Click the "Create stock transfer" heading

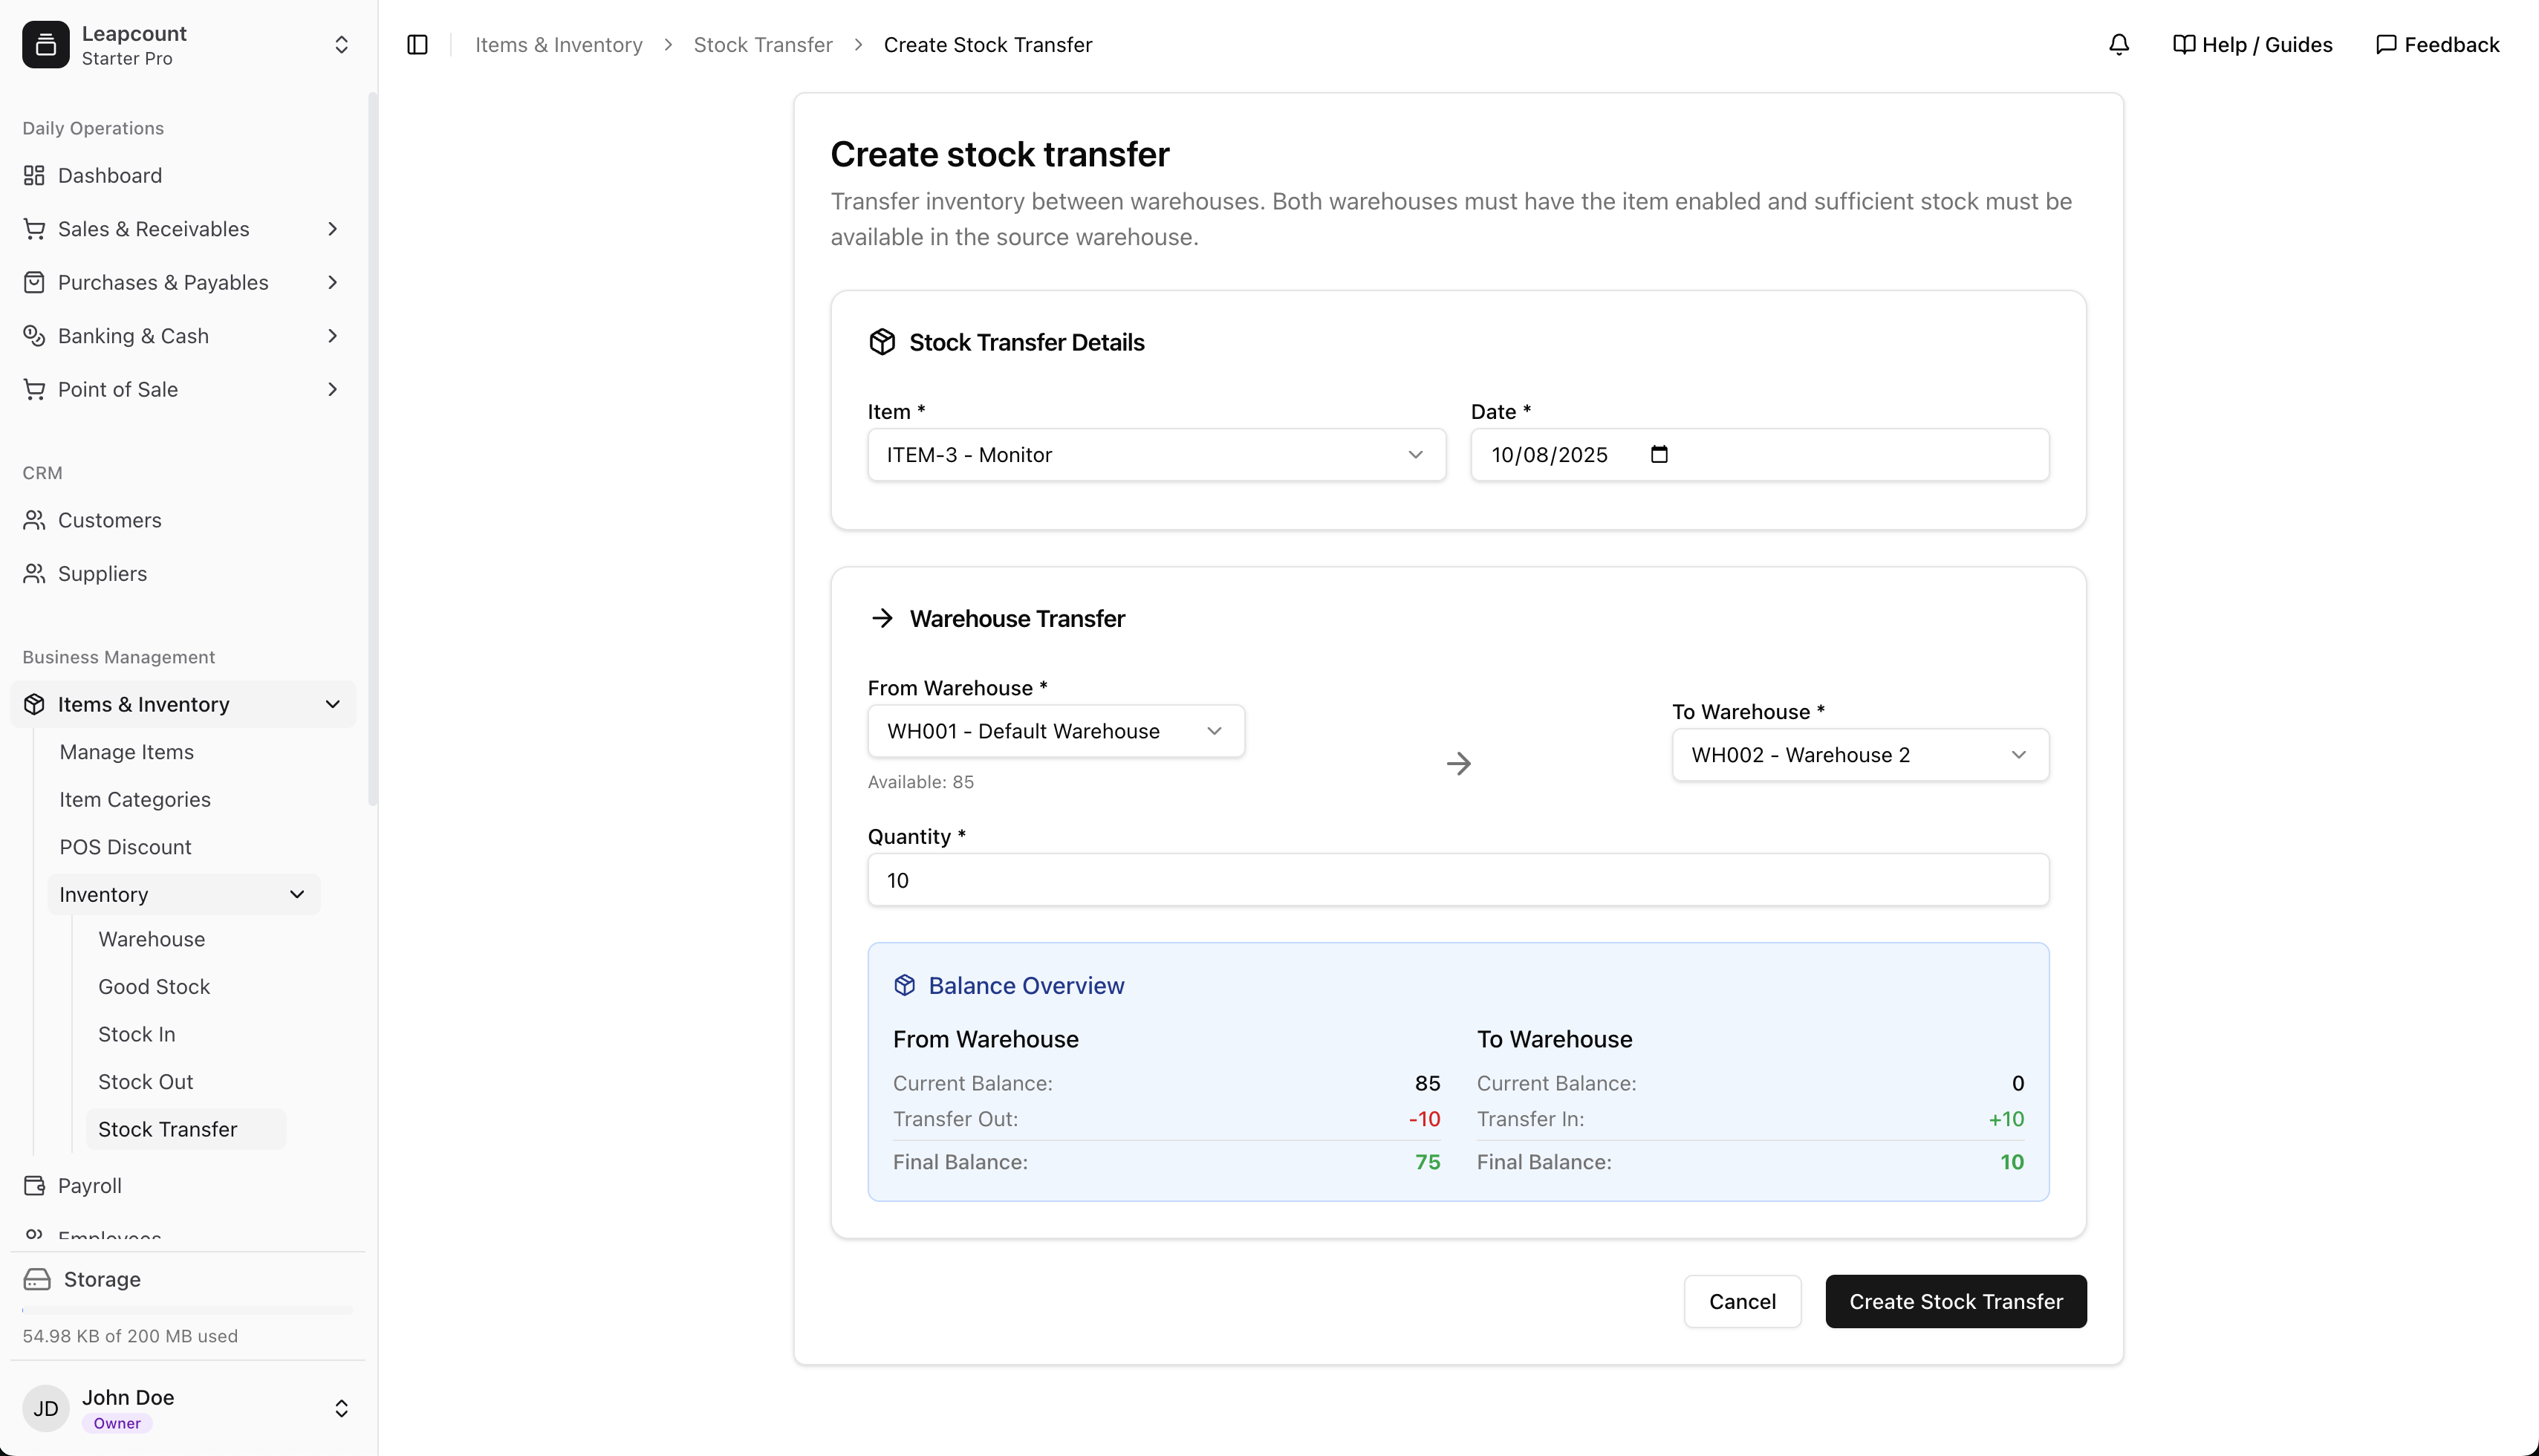pos(999,154)
